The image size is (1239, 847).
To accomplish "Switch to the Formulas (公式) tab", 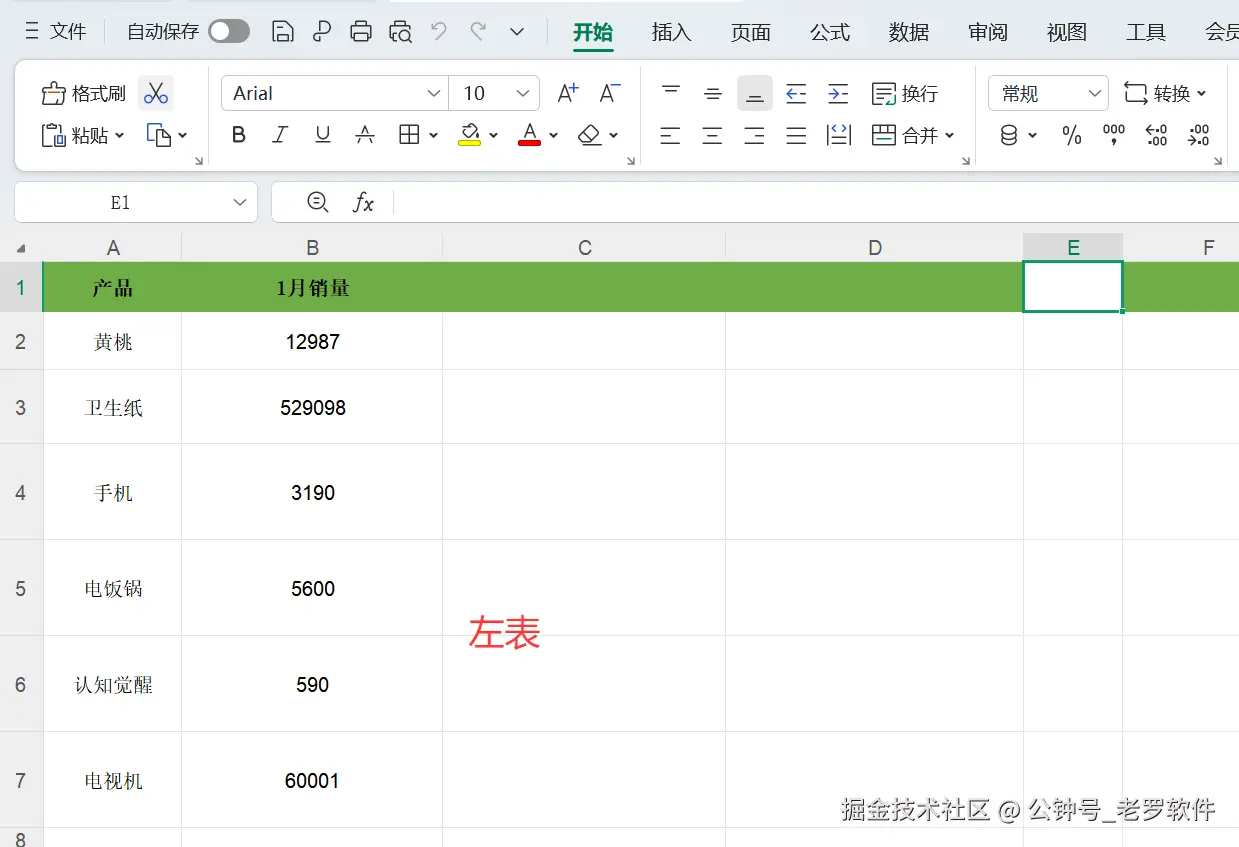I will (829, 32).
